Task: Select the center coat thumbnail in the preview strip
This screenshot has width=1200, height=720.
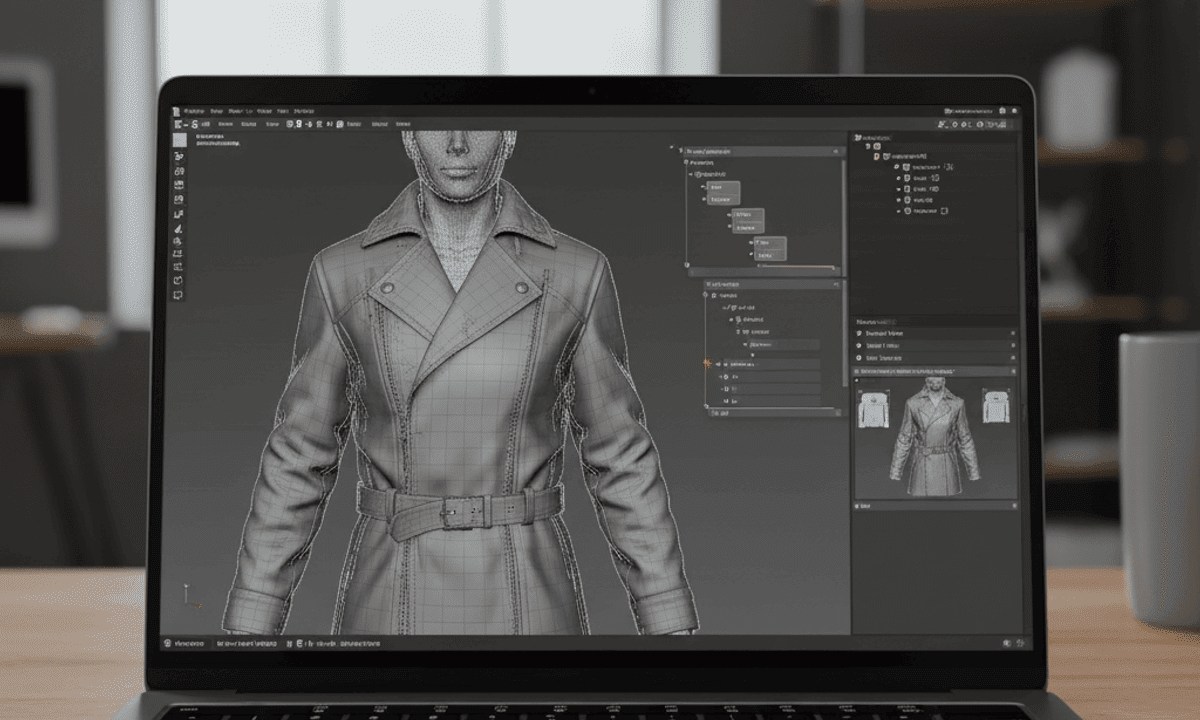Action: 938,441
